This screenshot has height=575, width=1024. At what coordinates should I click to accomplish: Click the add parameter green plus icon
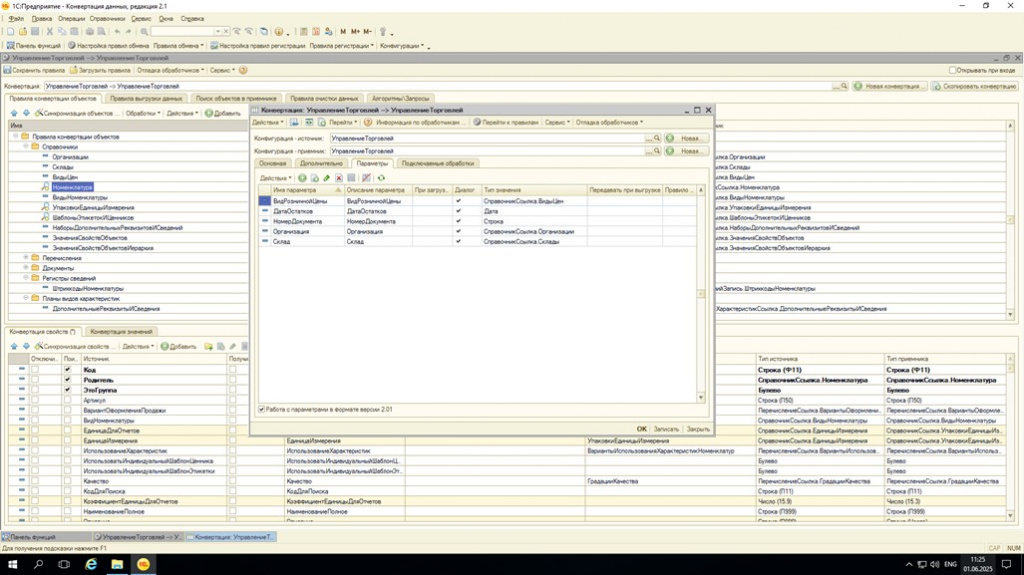pos(302,178)
